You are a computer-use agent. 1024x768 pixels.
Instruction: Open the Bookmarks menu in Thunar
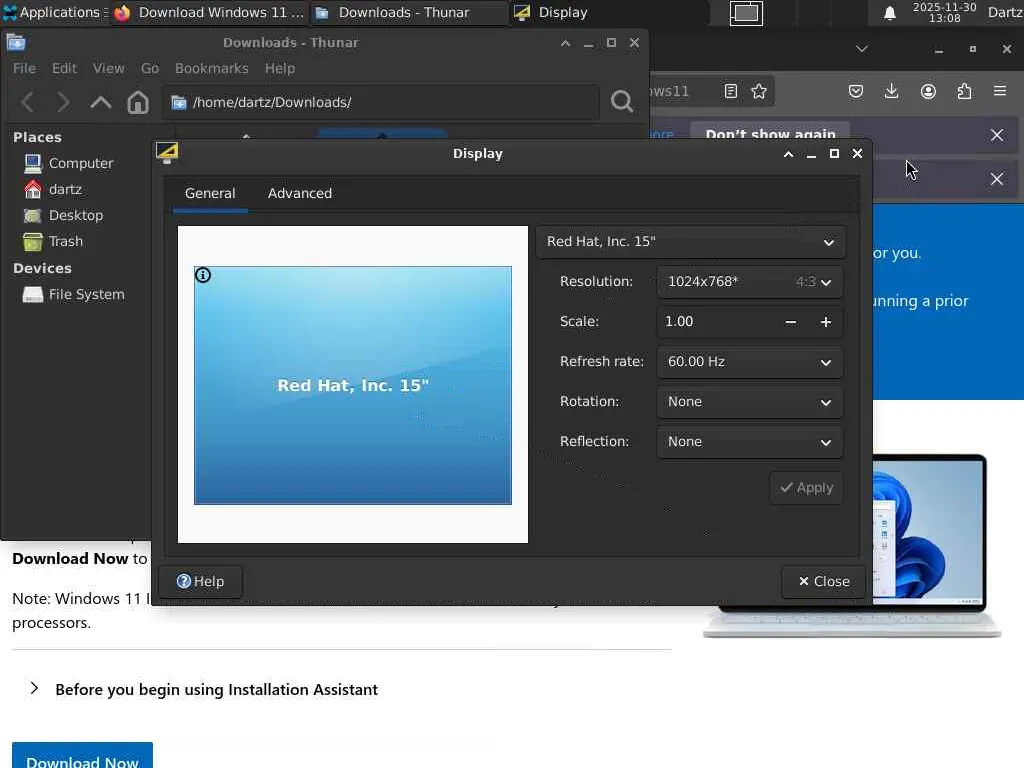point(212,68)
